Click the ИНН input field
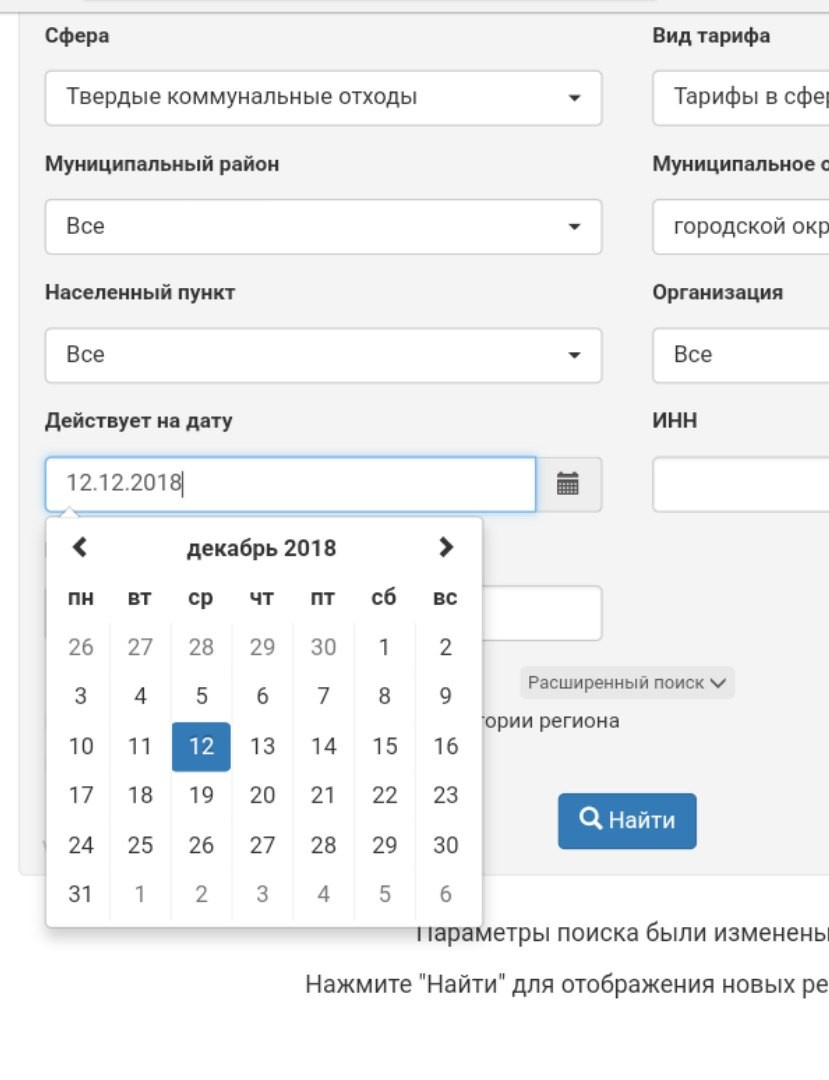This screenshot has height=1080, width=829. click(x=740, y=485)
